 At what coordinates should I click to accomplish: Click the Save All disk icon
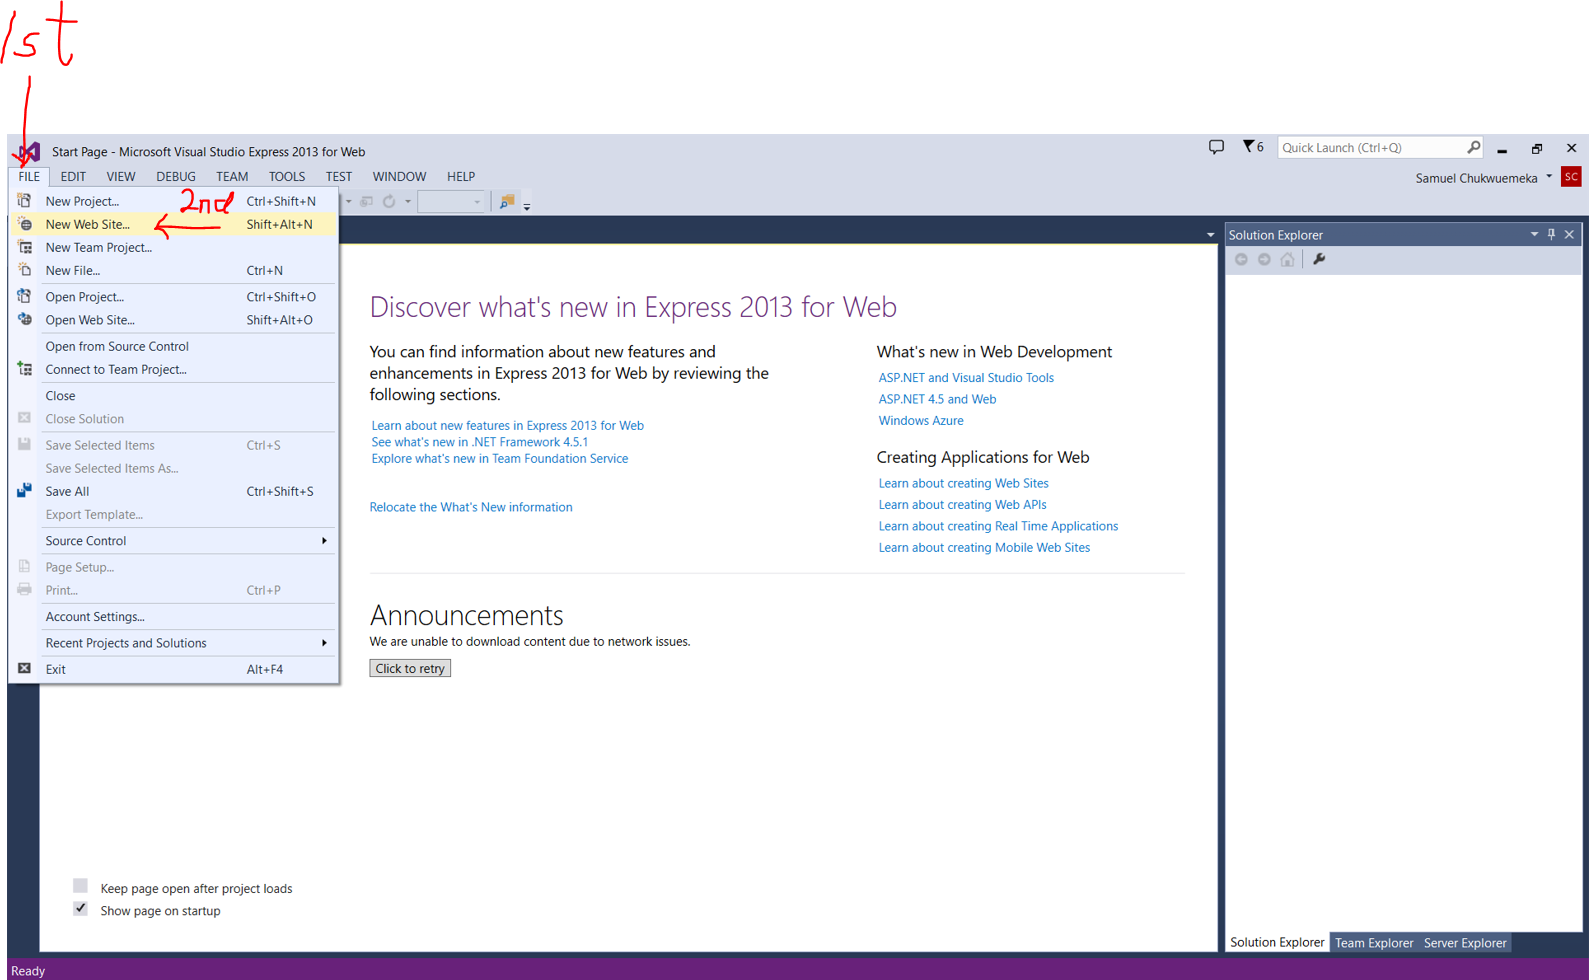[24, 491]
